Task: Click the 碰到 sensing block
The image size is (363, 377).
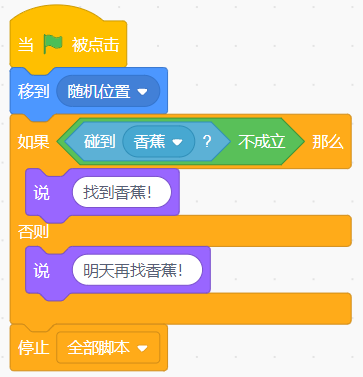Action: pos(99,142)
